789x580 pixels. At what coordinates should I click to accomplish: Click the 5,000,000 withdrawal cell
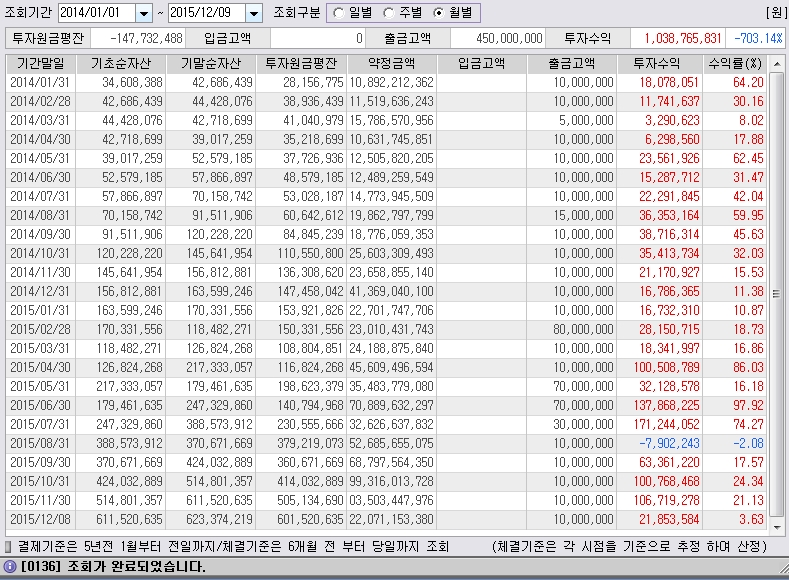pos(572,121)
